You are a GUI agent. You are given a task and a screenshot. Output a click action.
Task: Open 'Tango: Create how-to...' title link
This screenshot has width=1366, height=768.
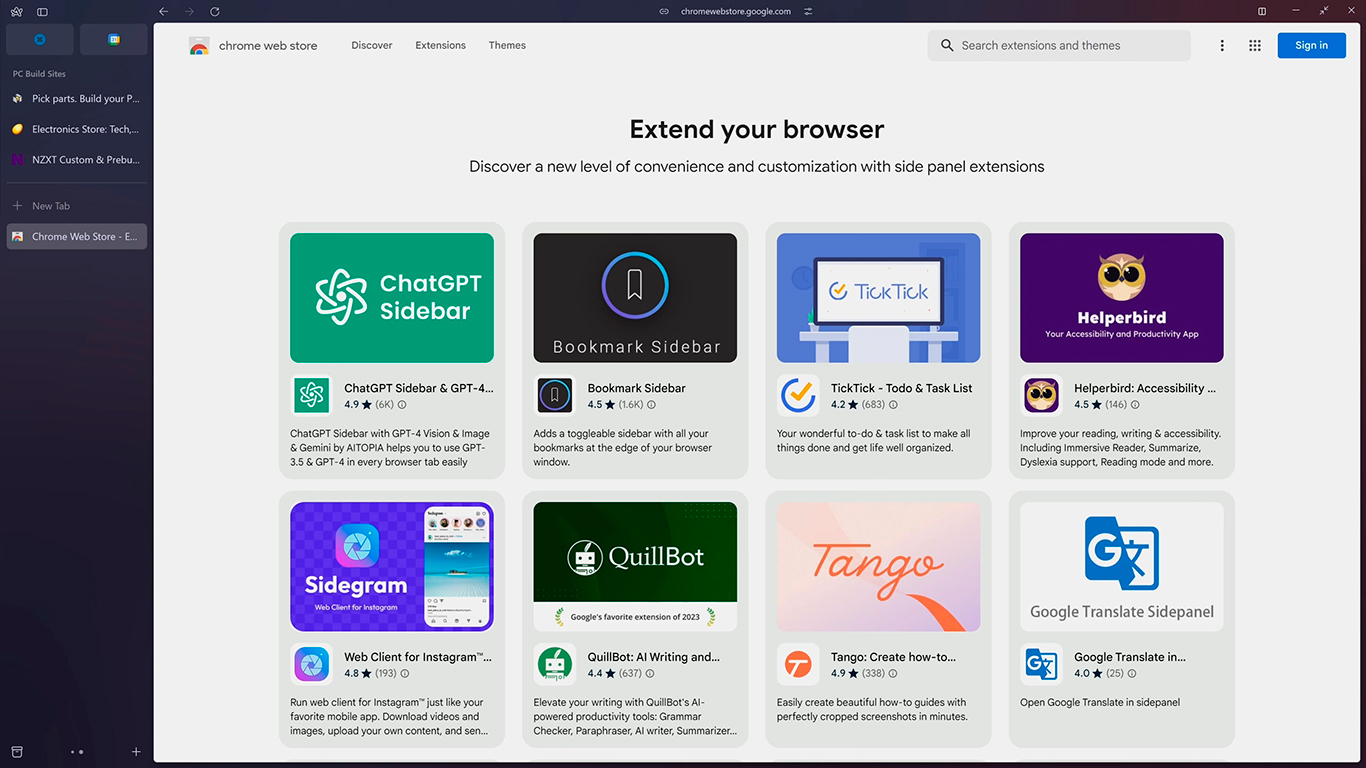click(x=894, y=657)
